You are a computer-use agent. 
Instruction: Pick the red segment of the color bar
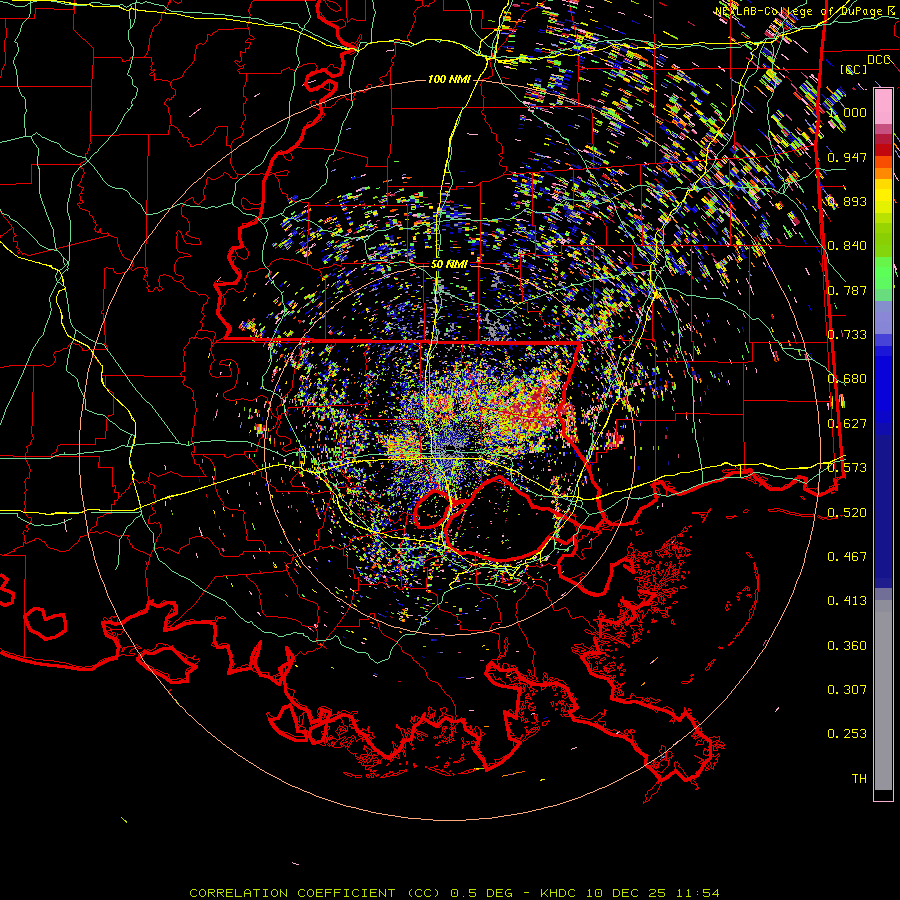pyautogui.click(x=883, y=150)
